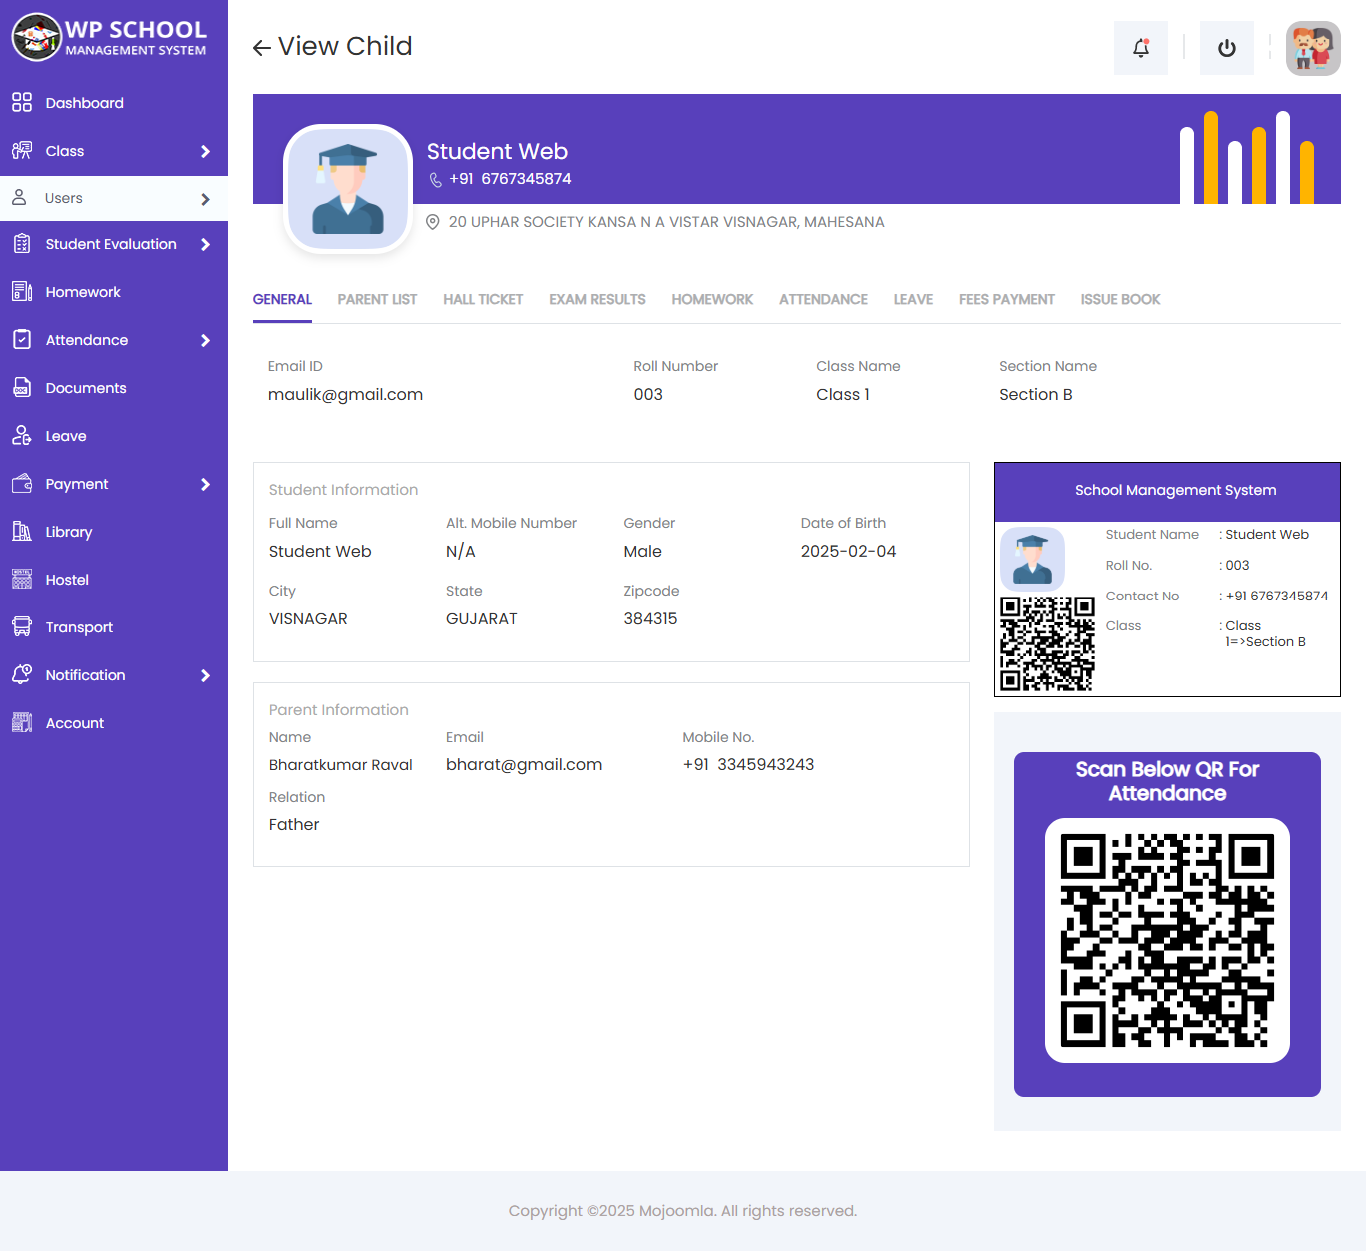The height and width of the screenshot is (1253, 1366).
Task: Open Leave menu label
Action: 66,436
